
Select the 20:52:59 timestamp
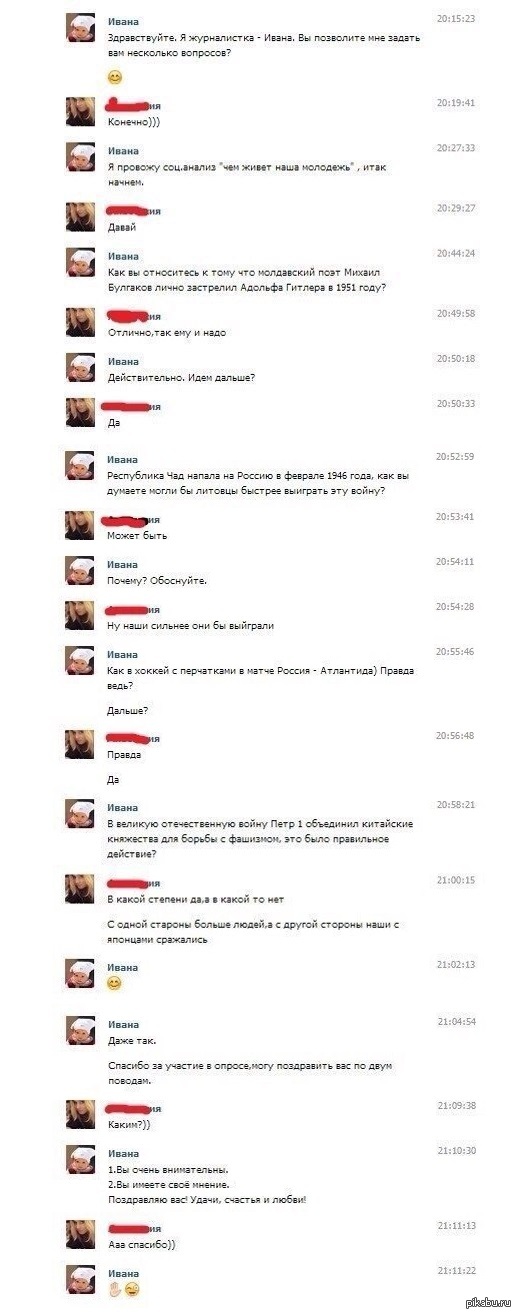pos(455,456)
